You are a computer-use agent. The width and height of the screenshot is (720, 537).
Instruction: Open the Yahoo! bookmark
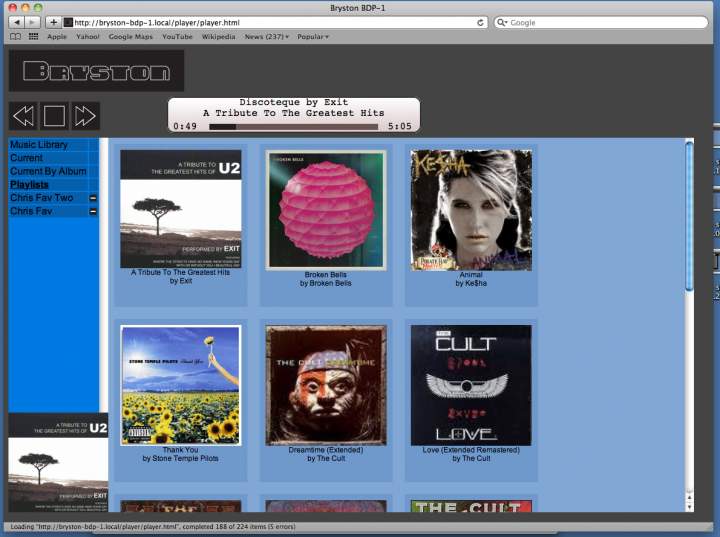click(88, 37)
